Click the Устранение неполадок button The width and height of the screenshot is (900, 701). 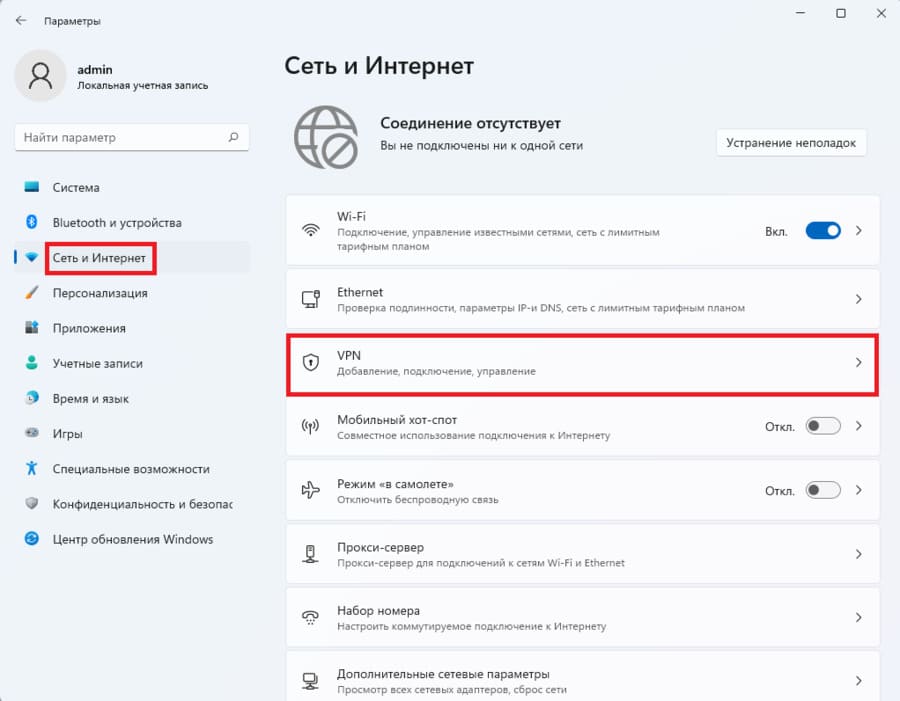point(791,142)
